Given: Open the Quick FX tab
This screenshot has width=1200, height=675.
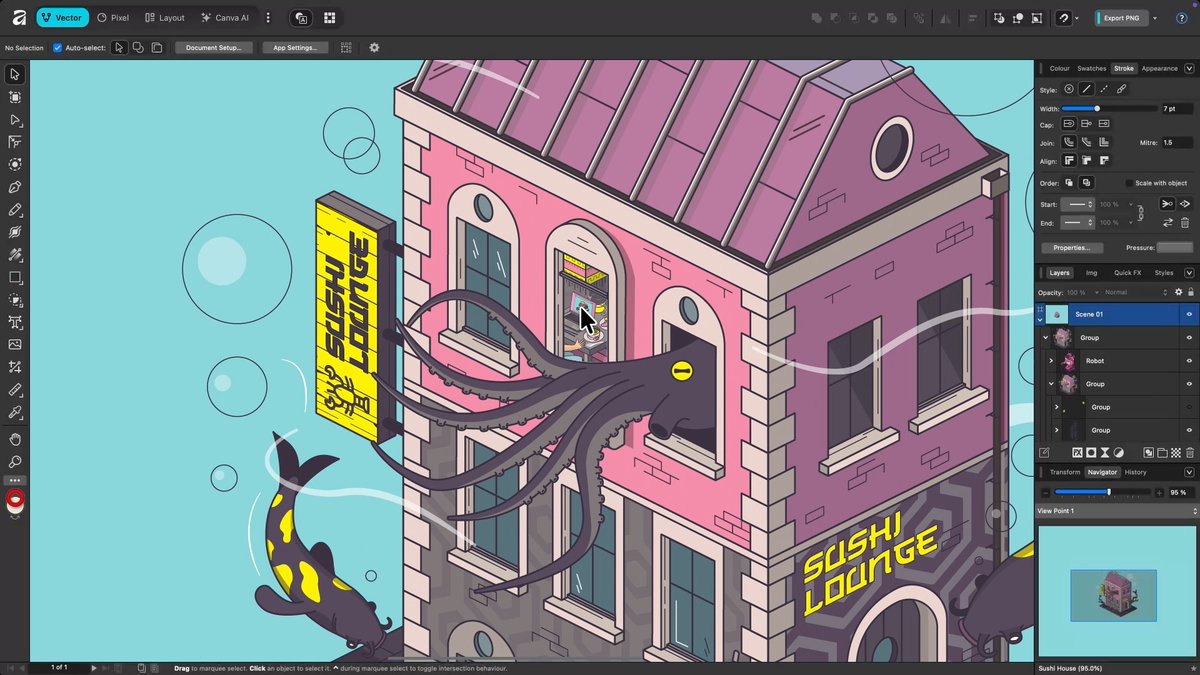Looking at the screenshot, I should point(1127,272).
